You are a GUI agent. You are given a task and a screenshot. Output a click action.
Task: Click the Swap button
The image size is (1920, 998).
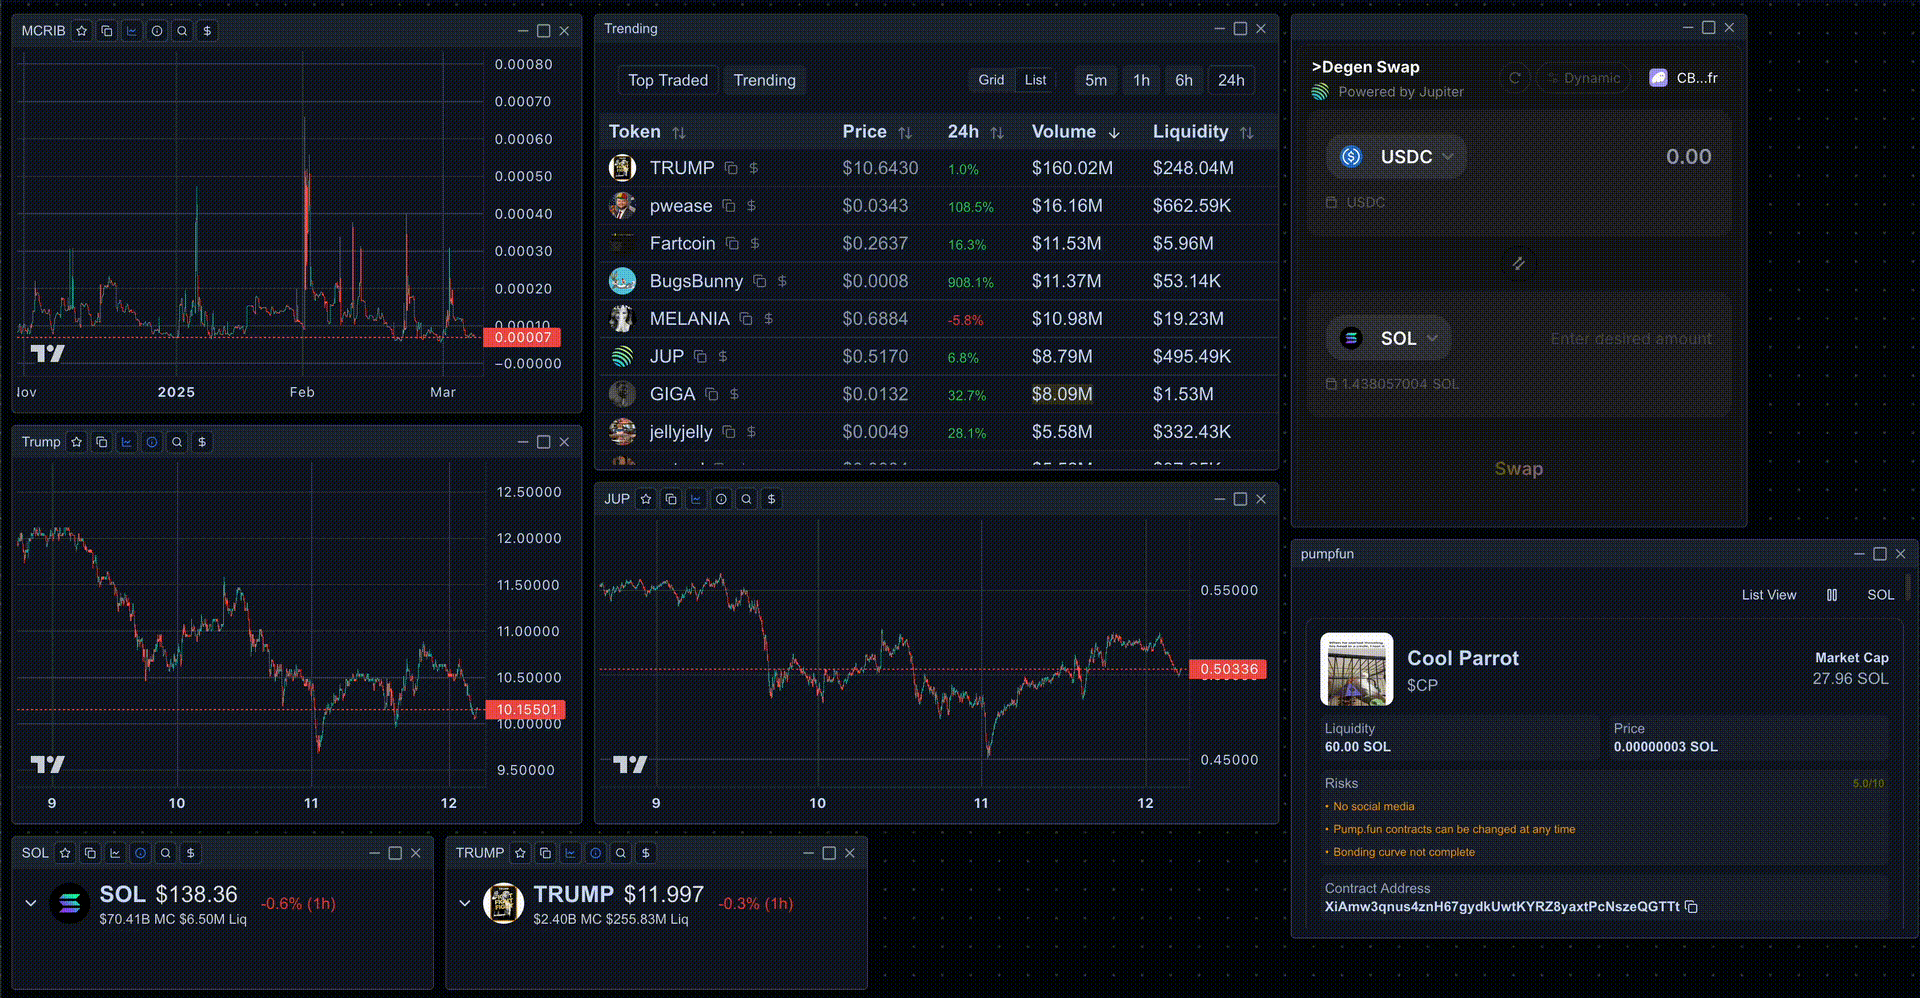pyautogui.click(x=1518, y=469)
